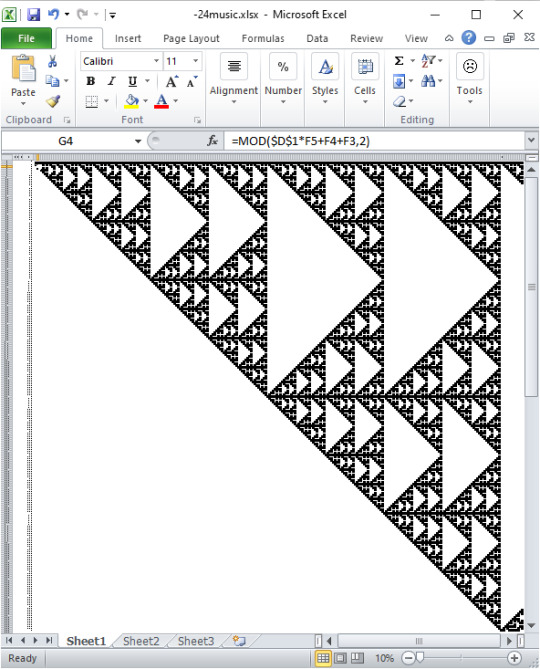Click the Fill down arrow icon
Screen dimensions: 540x669
[399, 81]
